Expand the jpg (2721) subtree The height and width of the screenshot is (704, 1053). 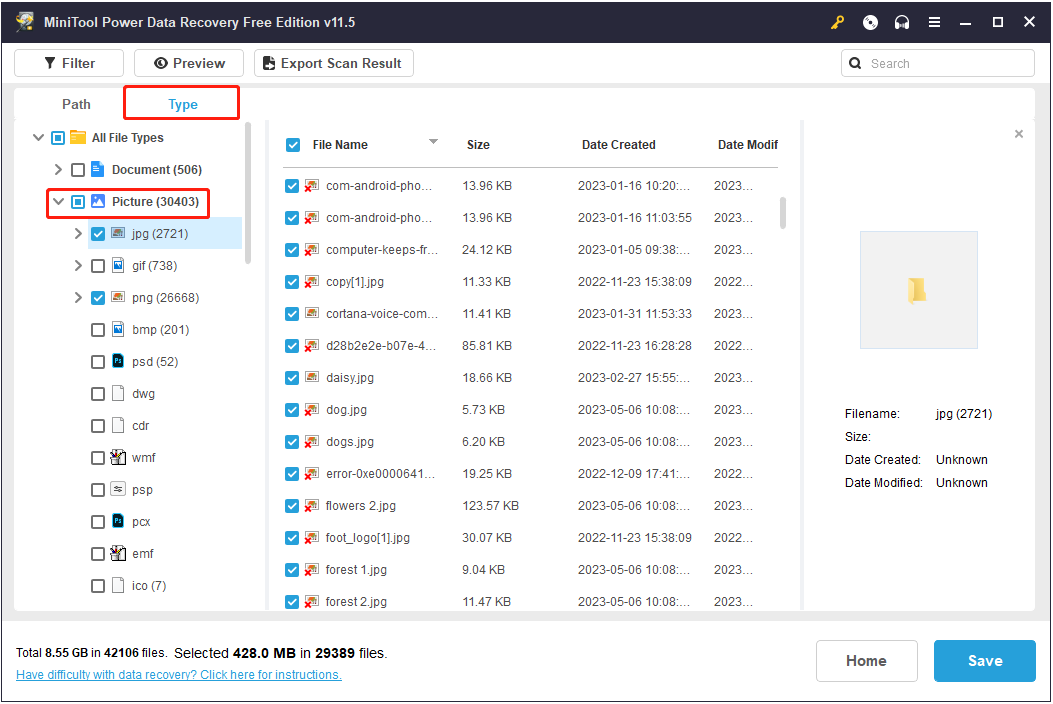78,233
